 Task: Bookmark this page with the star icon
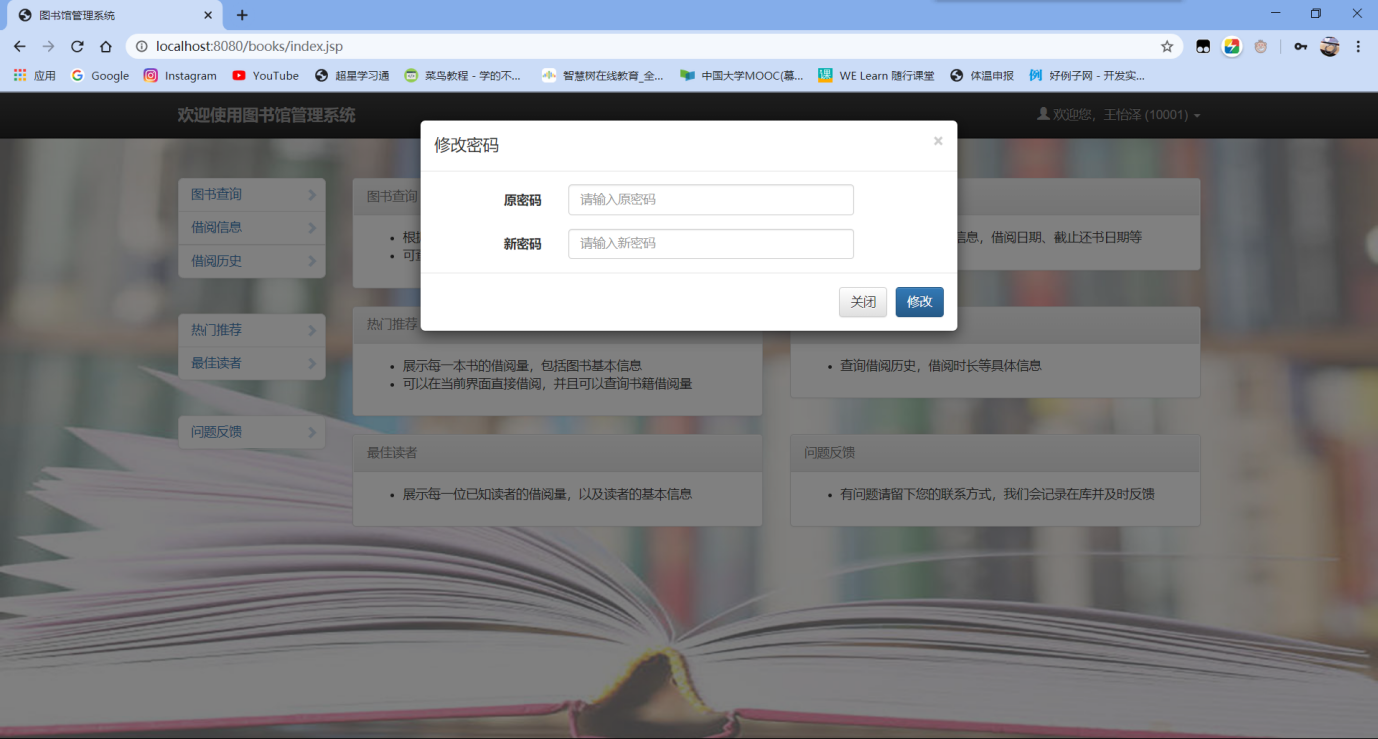tap(1166, 46)
